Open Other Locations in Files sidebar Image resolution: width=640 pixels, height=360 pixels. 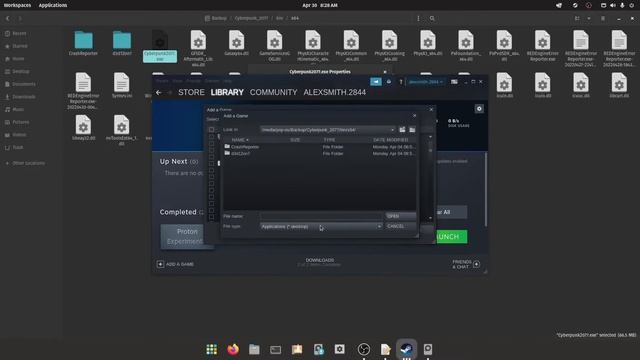click(29, 163)
